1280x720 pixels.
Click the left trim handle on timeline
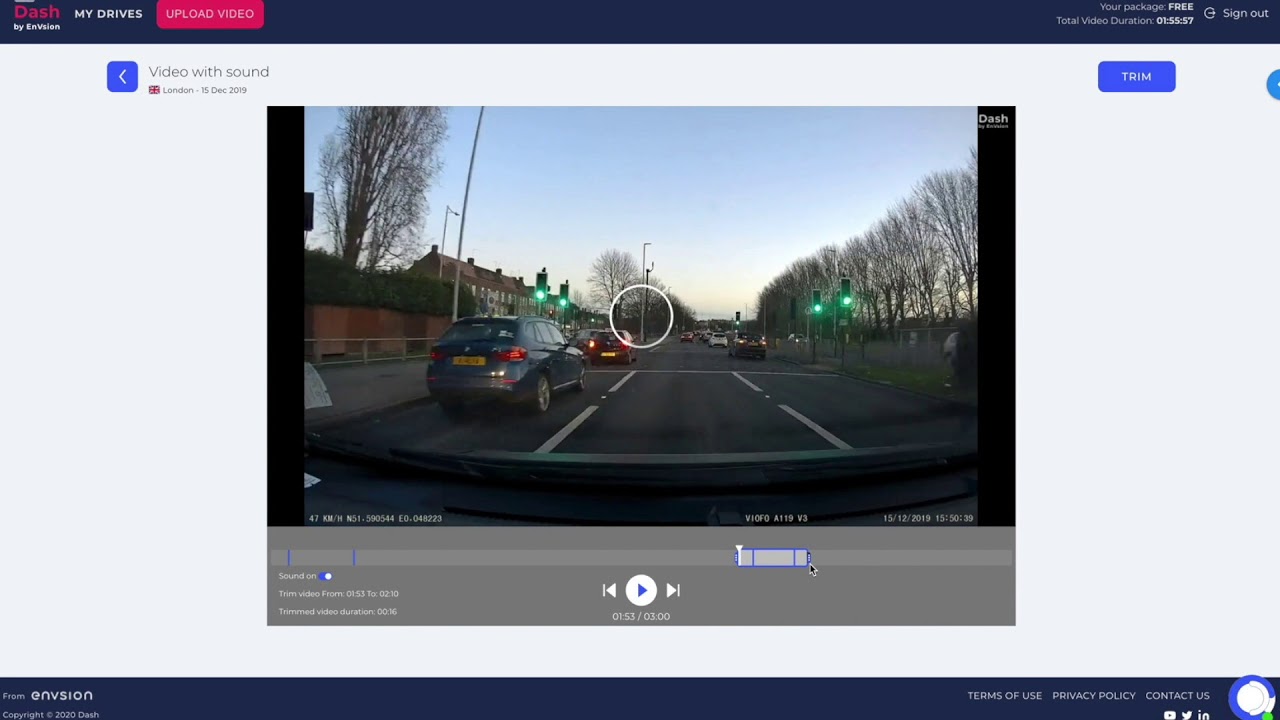[738, 558]
